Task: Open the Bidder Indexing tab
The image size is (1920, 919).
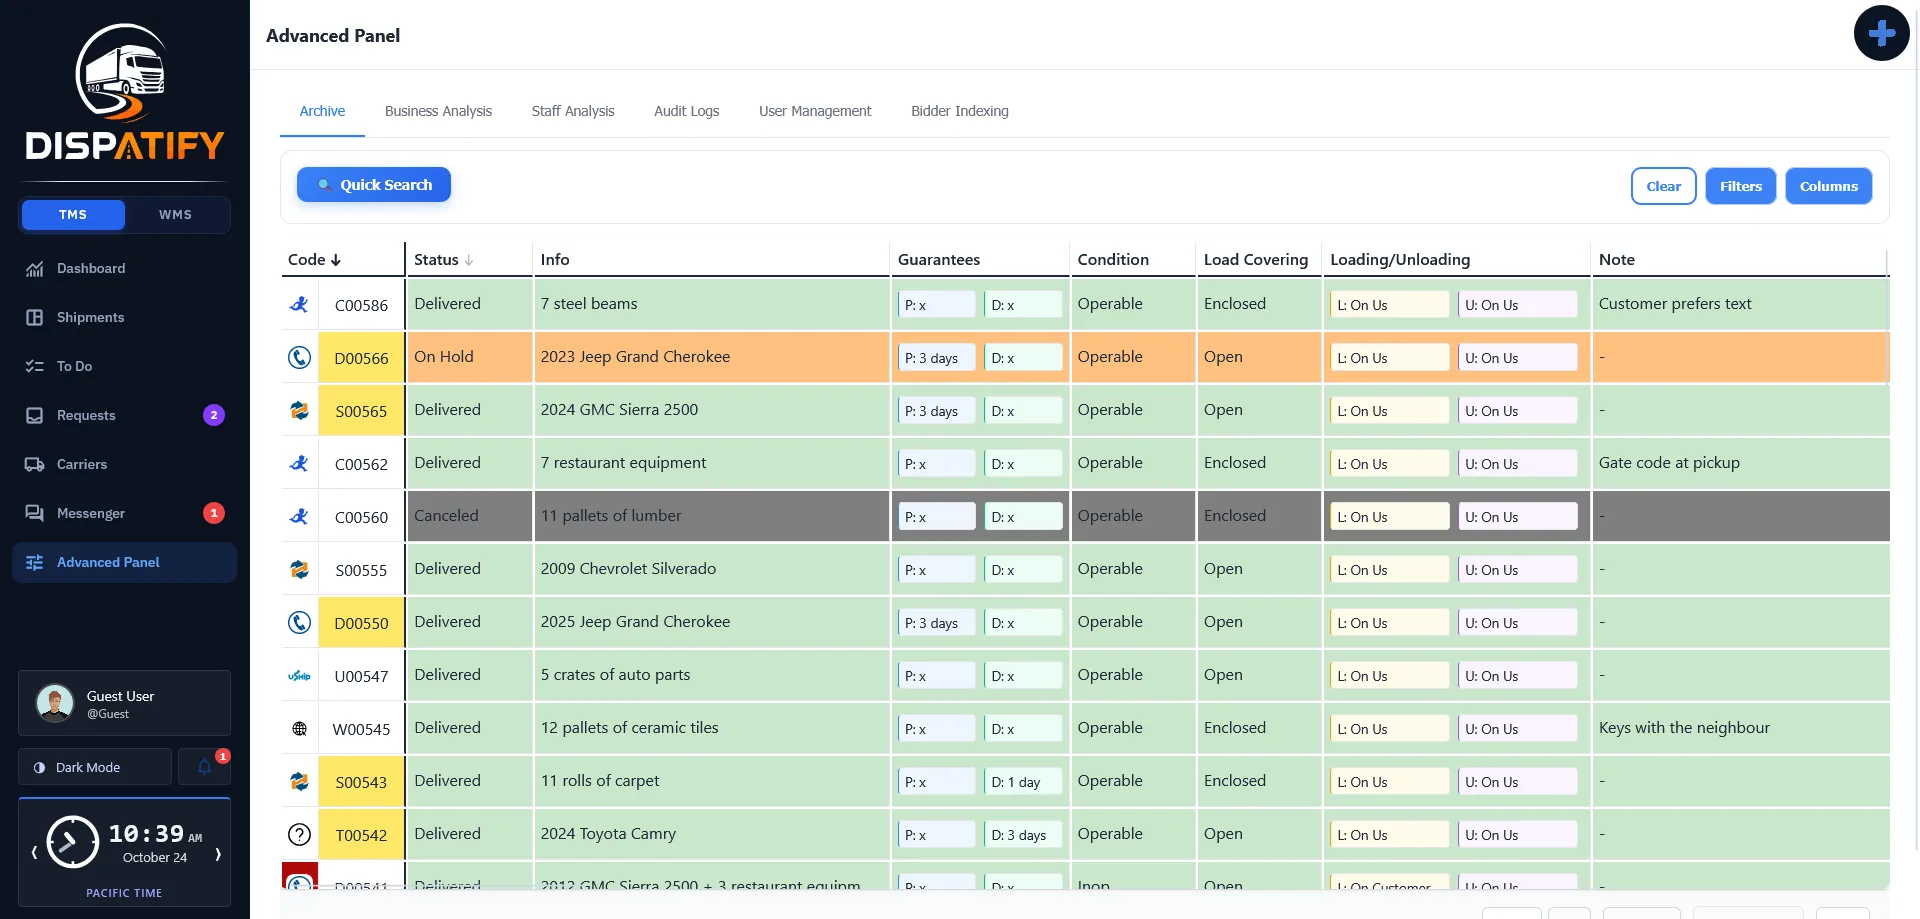Action: [960, 111]
